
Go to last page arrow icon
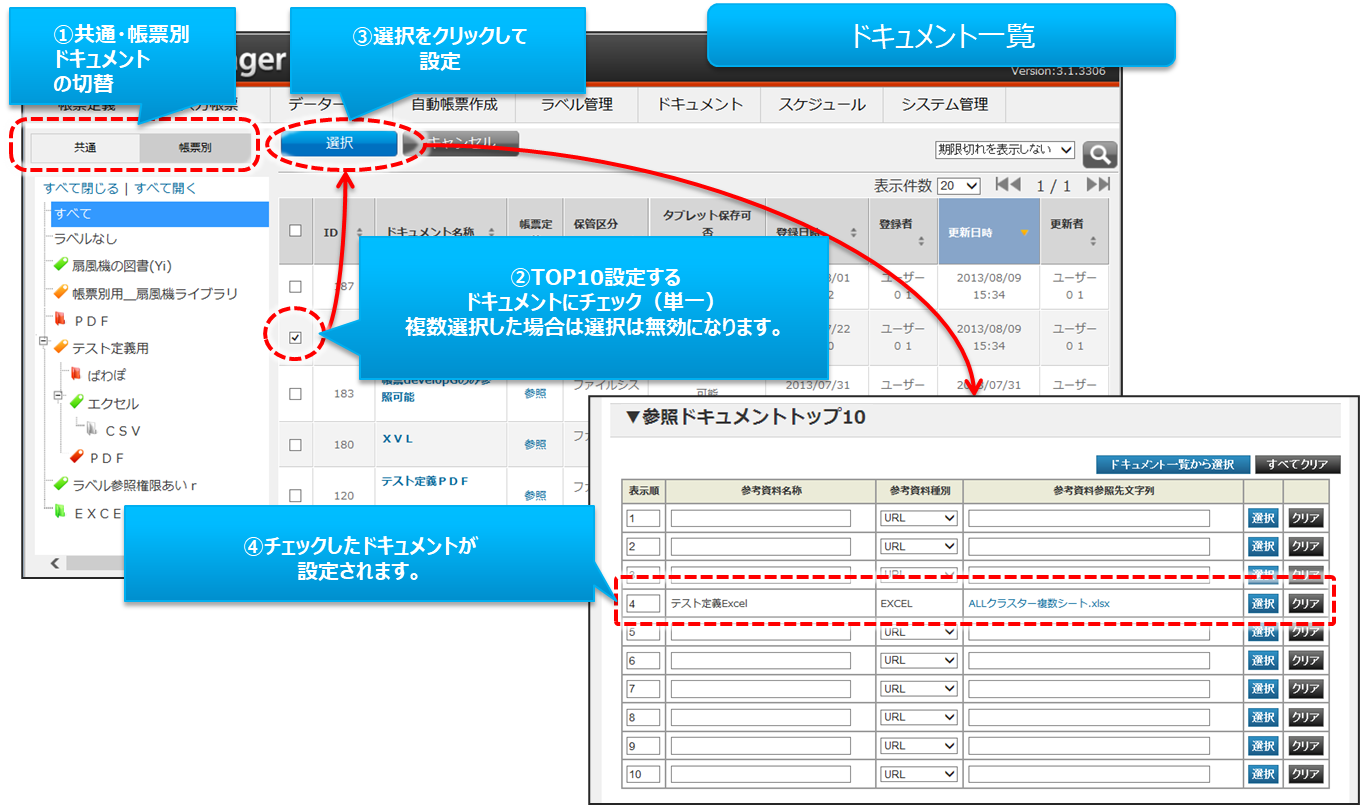[x=1098, y=185]
